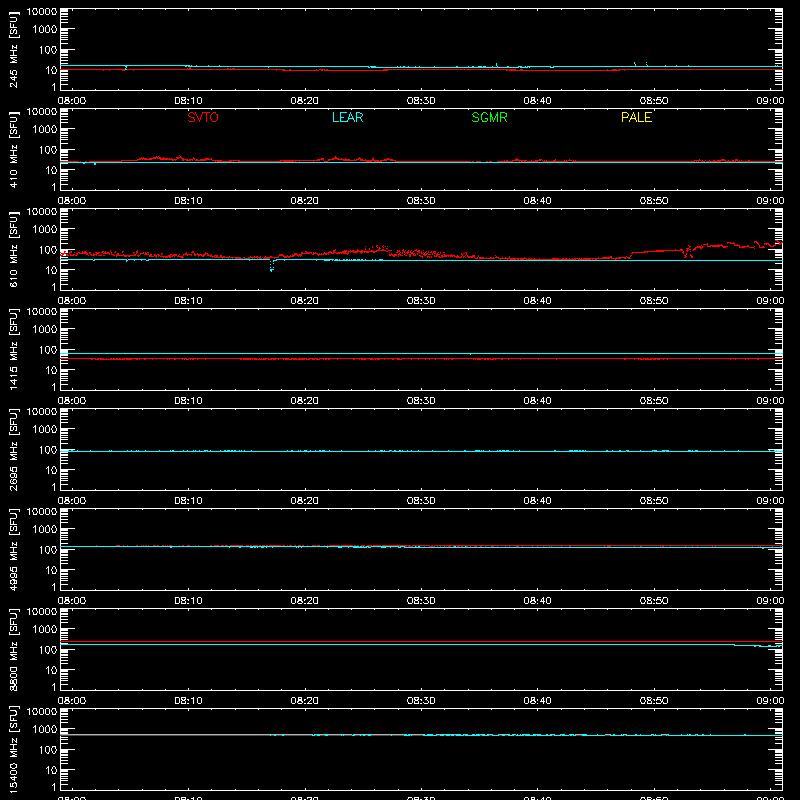Click 08:40 tick below the 410 MHz panel
This screenshot has width=800, height=800.
(537, 201)
